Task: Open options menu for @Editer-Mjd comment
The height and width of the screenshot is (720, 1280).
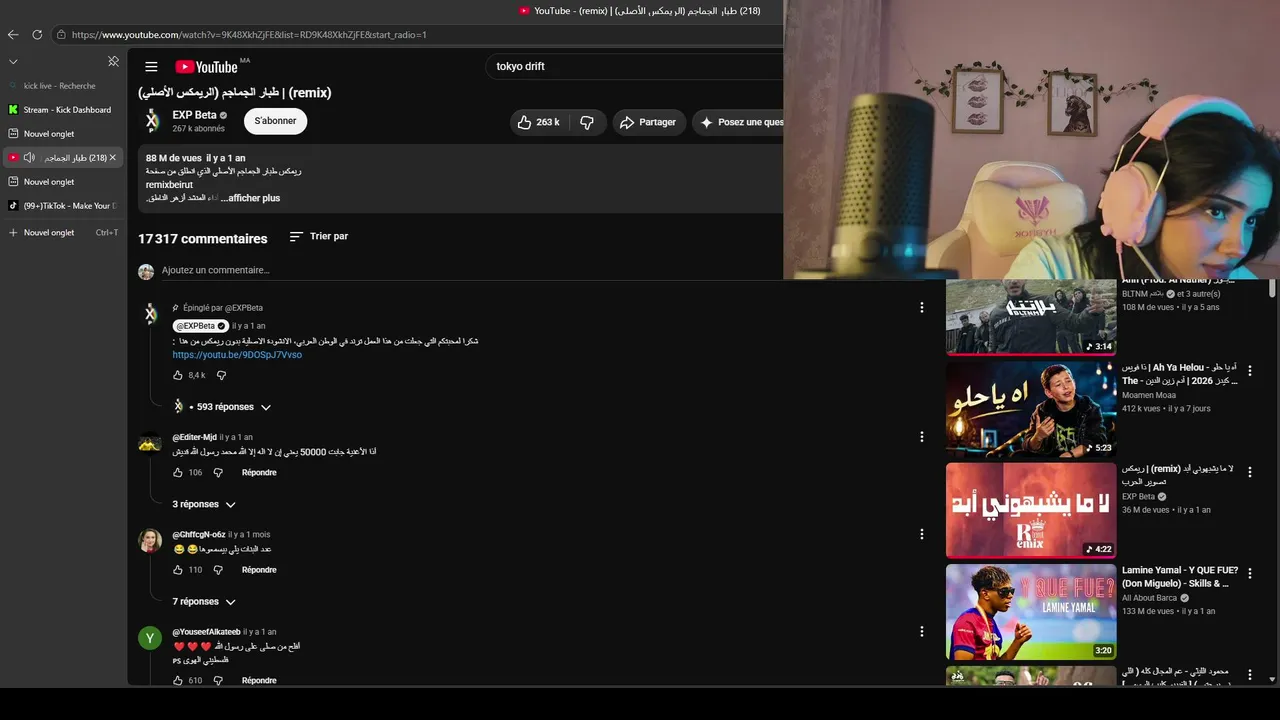Action: pos(922,437)
